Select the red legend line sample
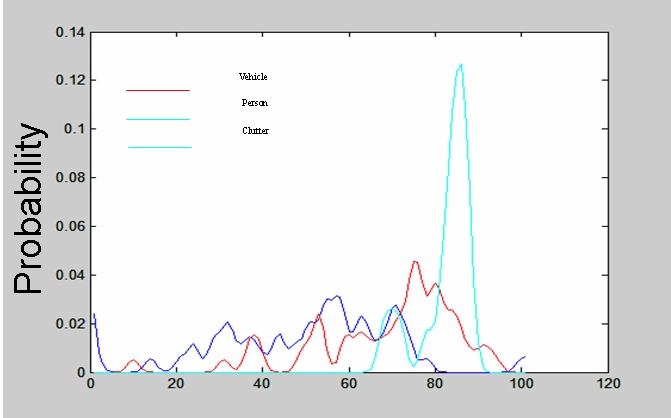This screenshot has width=671, height=418. coord(158,90)
